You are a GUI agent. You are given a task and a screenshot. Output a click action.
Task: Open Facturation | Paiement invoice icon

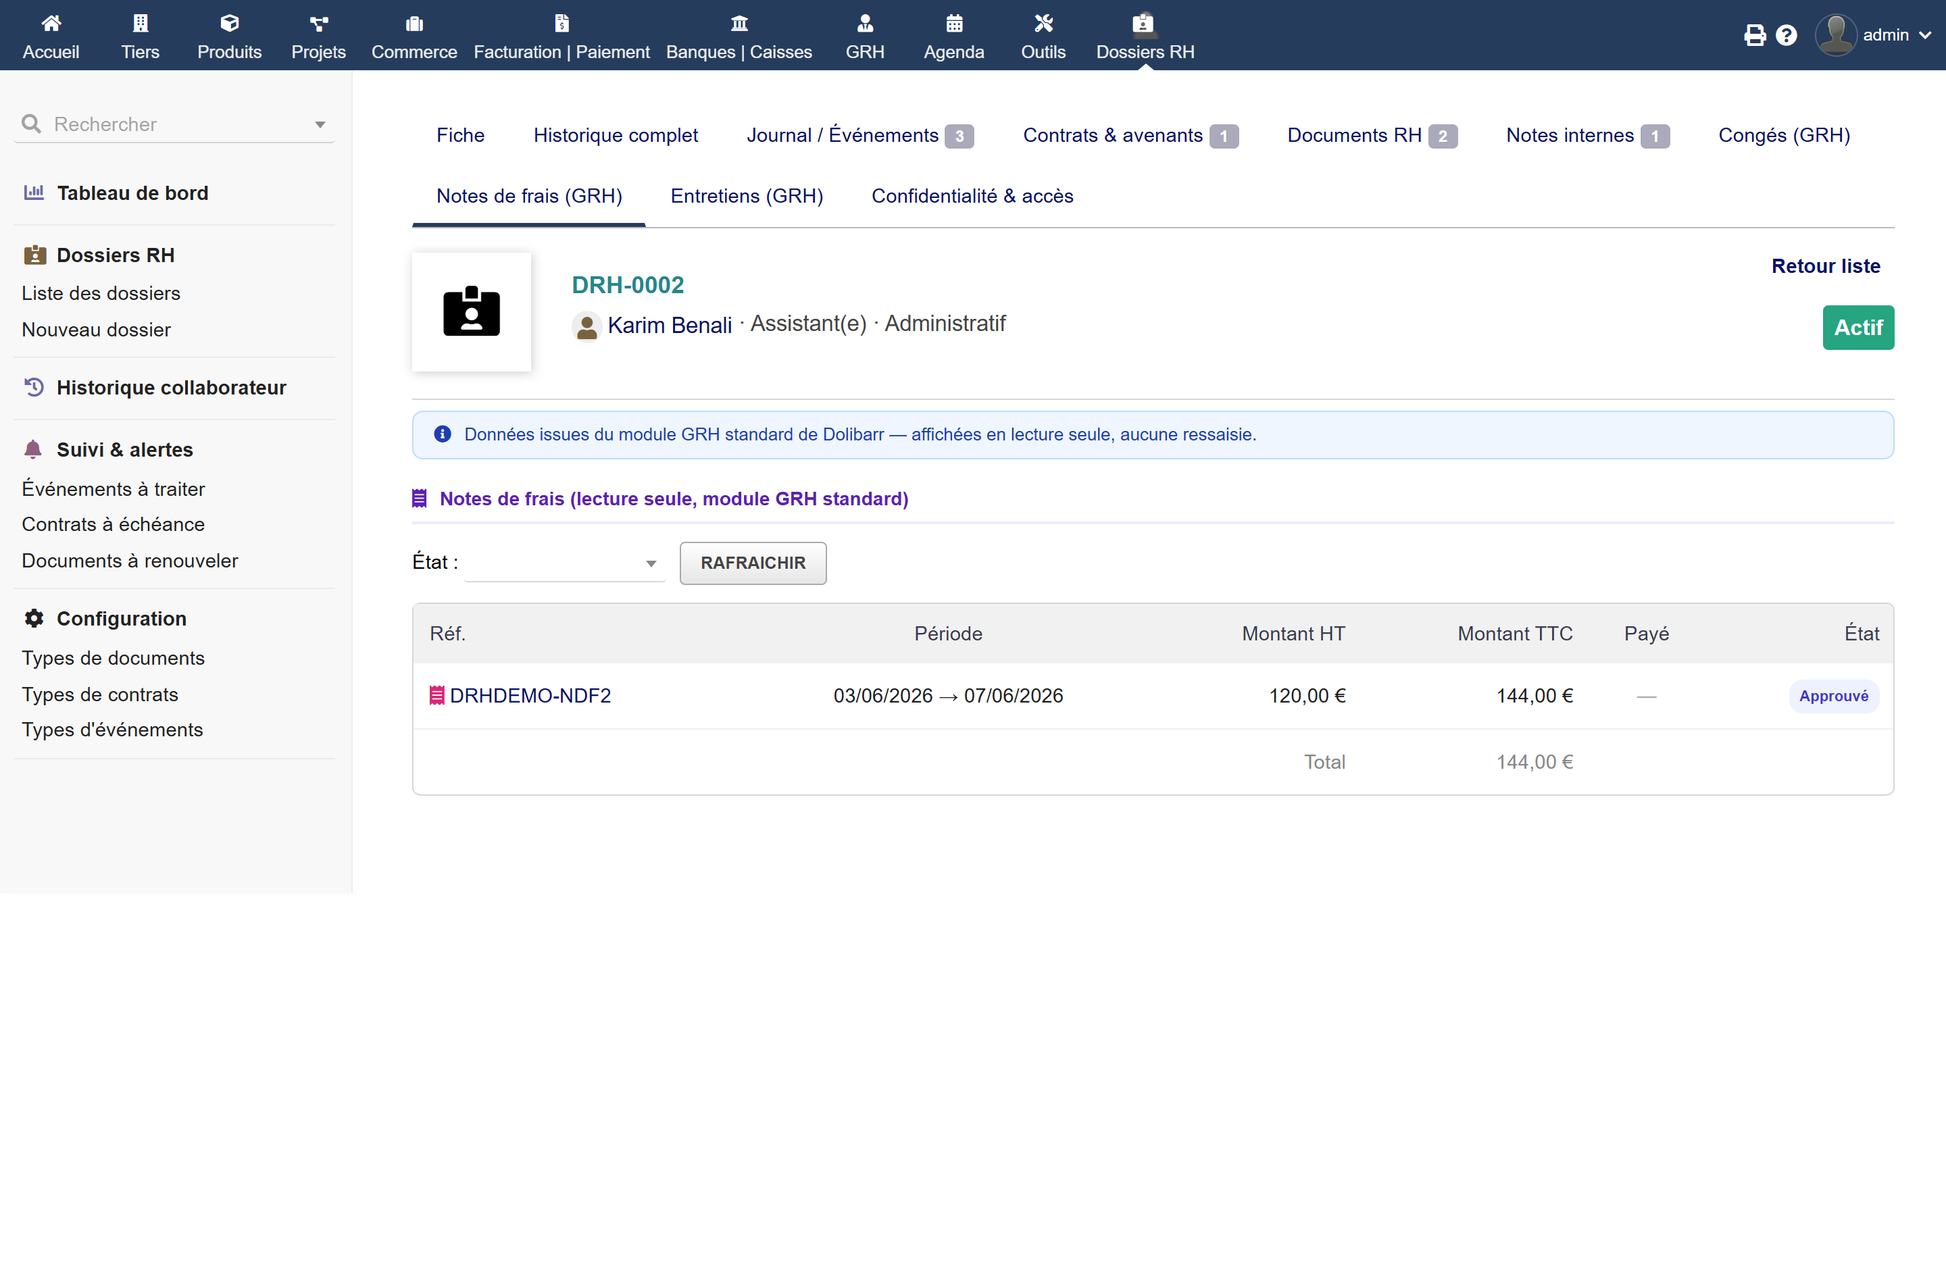(x=561, y=23)
